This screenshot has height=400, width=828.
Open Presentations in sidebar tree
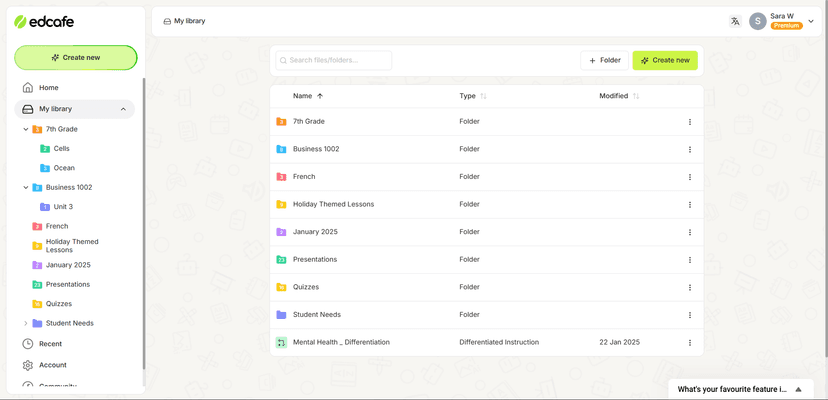tap(68, 284)
